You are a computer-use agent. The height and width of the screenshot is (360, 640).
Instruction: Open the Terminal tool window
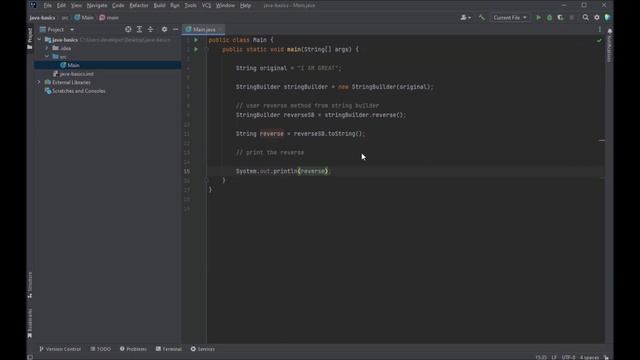click(x=169, y=349)
